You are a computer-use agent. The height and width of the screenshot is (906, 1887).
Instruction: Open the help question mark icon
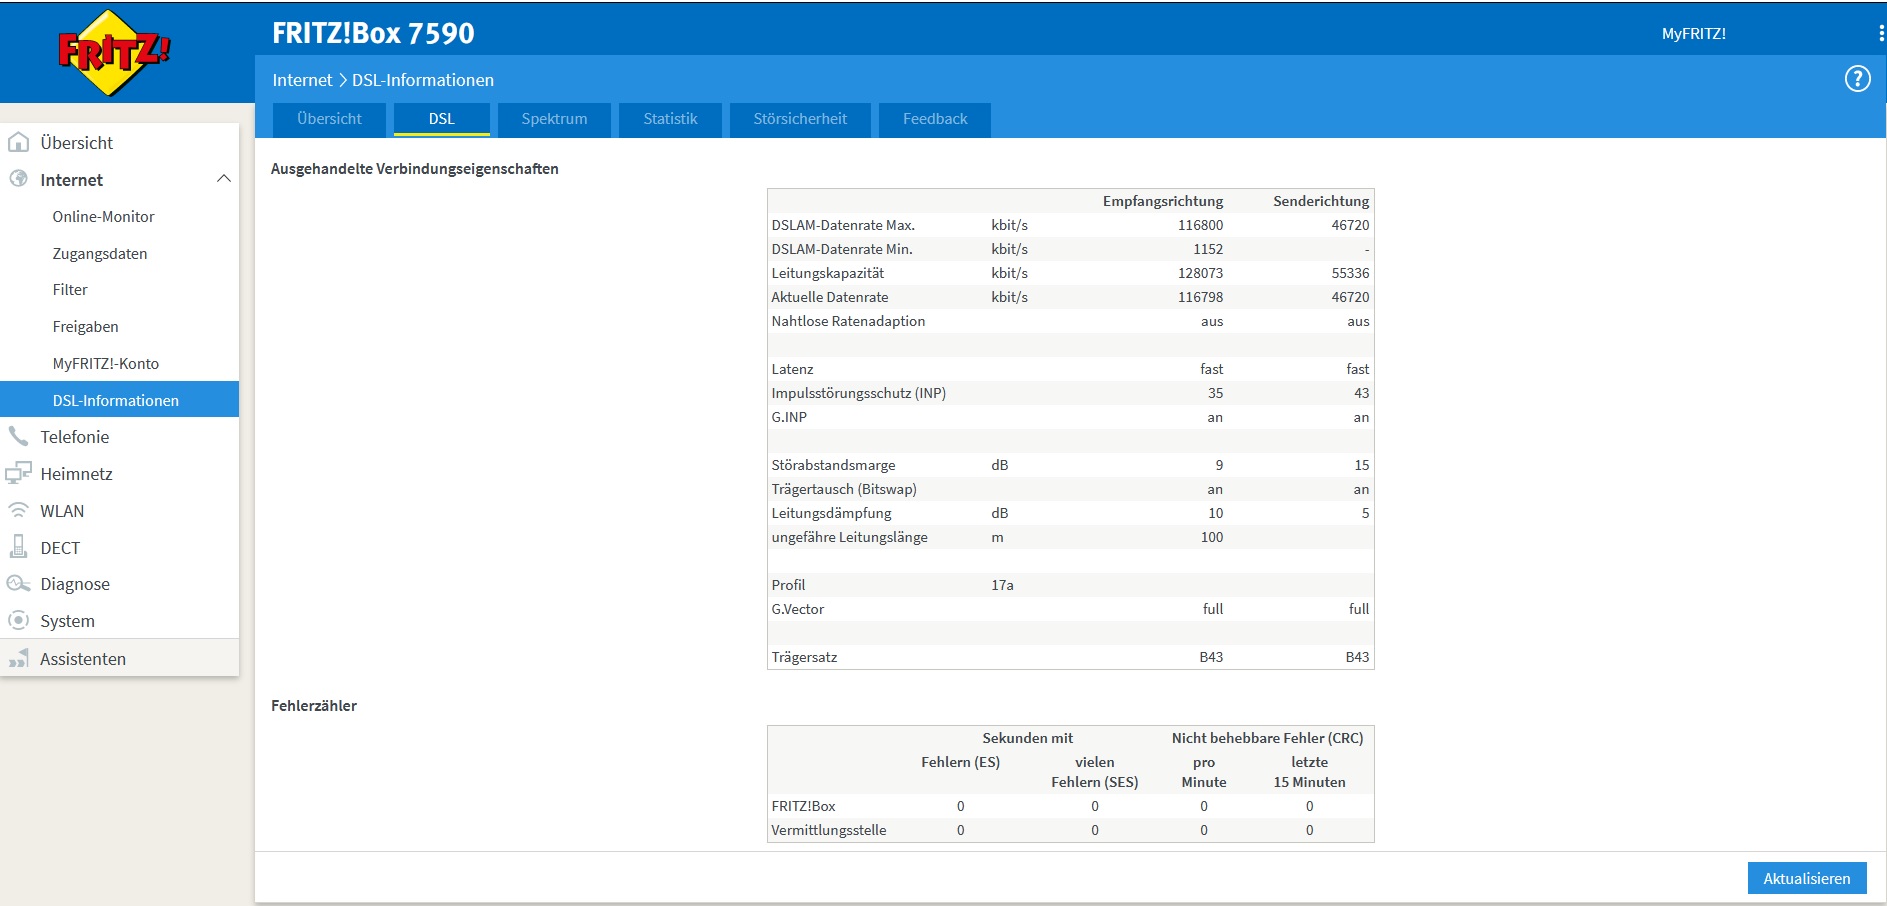pos(1857,79)
